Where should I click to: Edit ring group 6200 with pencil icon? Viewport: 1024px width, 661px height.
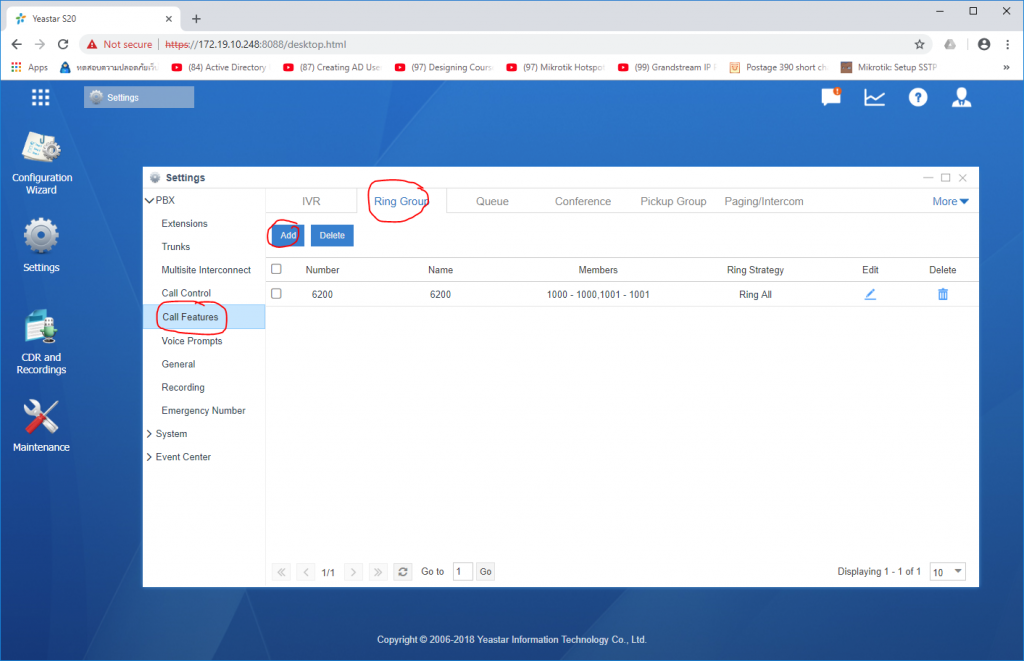(870, 295)
